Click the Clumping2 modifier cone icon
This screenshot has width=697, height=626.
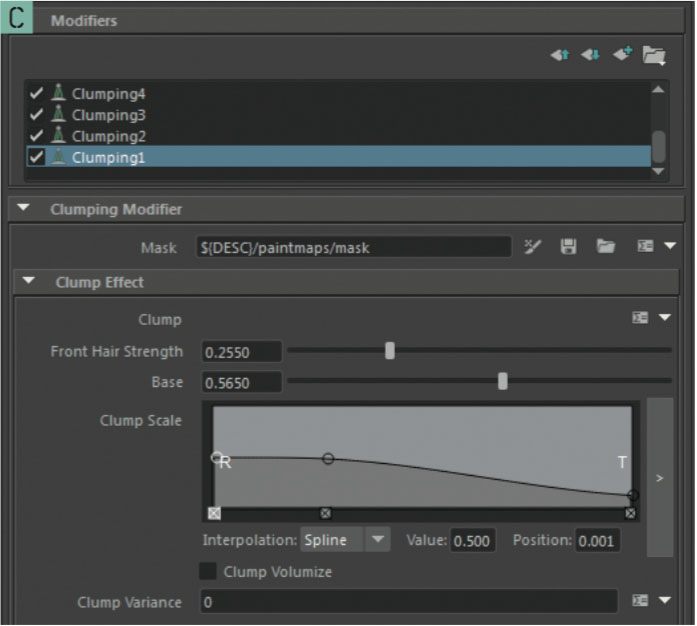click(x=58, y=135)
